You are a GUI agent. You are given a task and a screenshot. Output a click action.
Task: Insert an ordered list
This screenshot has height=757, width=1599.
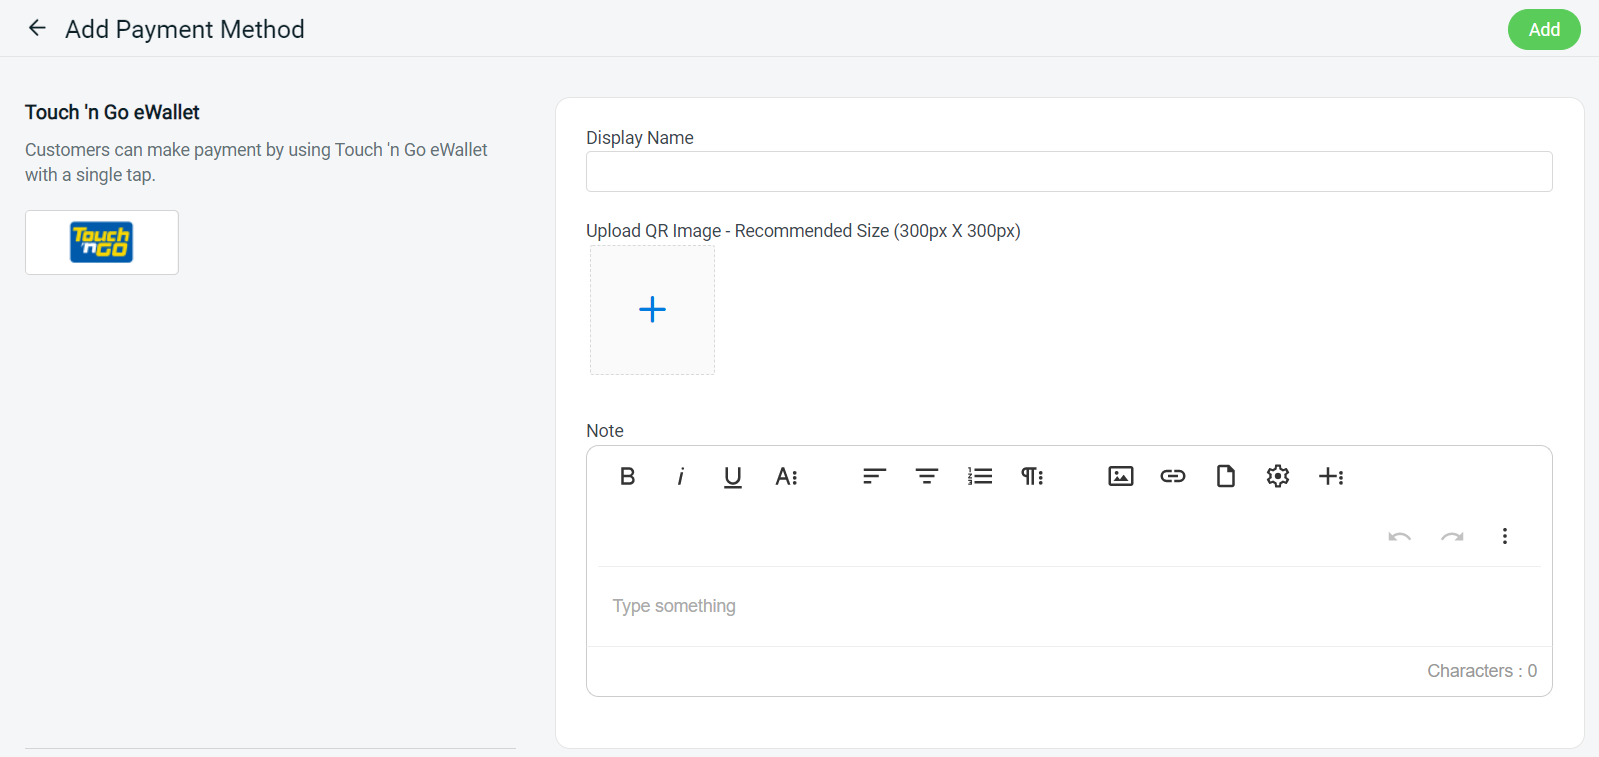click(x=980, y=476)
